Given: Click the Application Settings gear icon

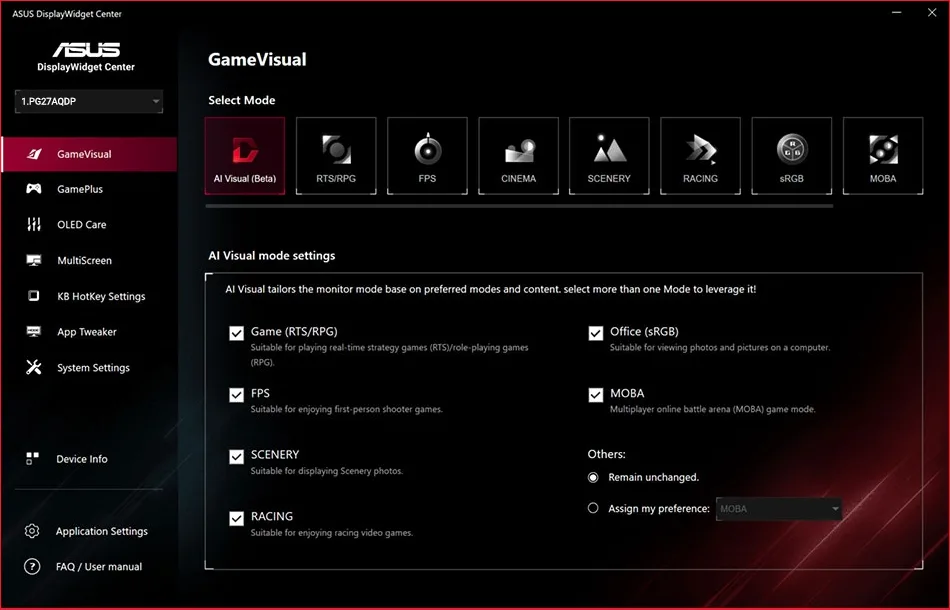Looking at the screenshot, I should coord(32,531).
